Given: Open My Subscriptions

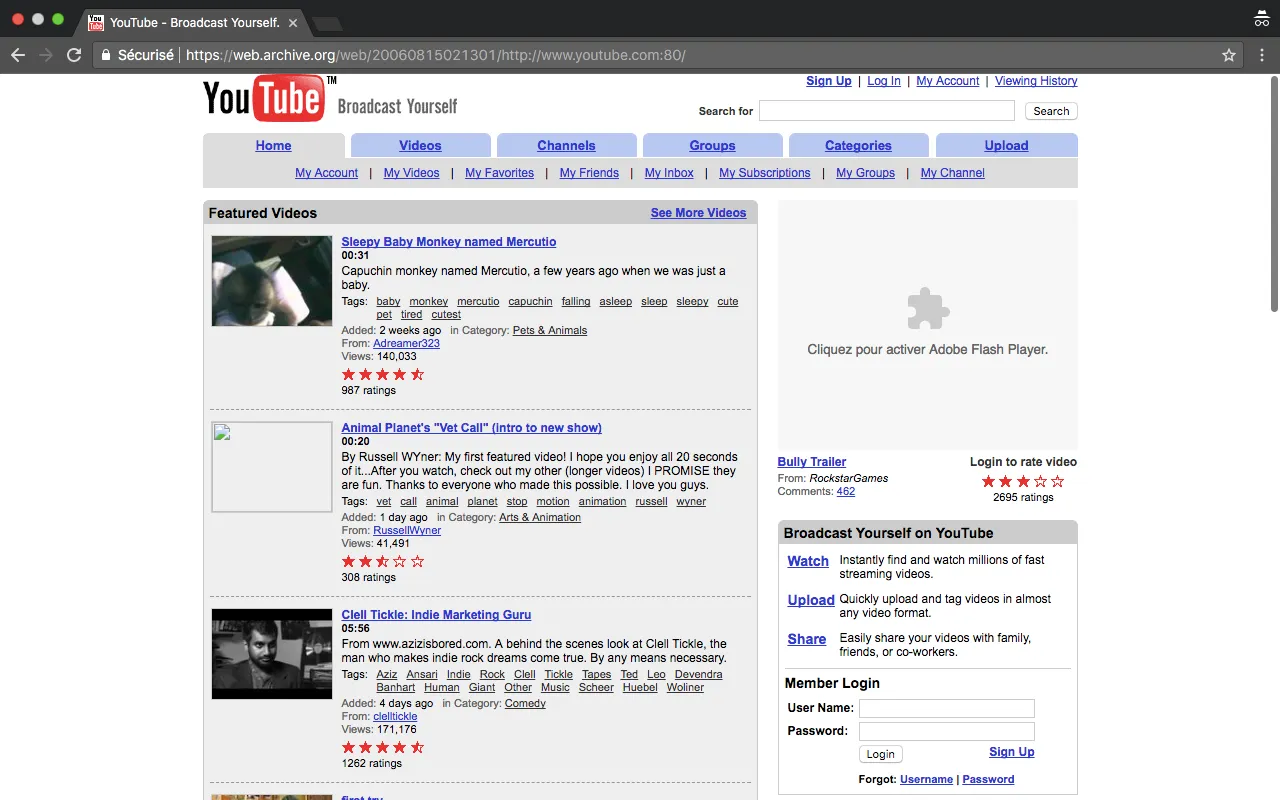Looking at the screenshot, I should point(765,173).
